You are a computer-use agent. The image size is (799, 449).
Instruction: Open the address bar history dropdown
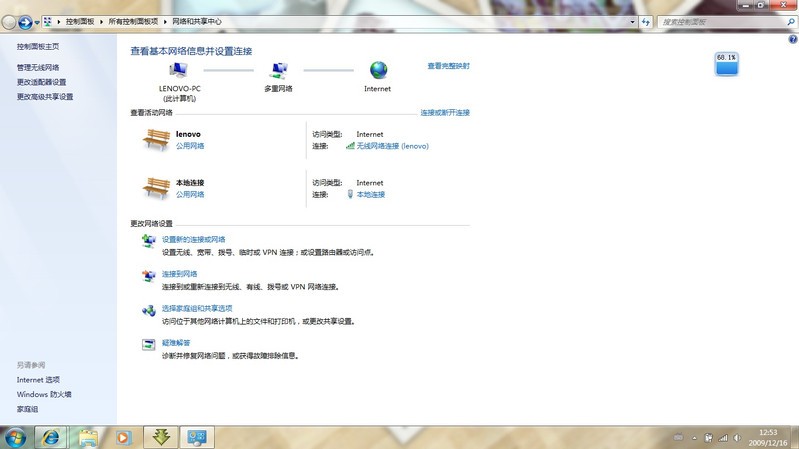click(x=632, y=22)
